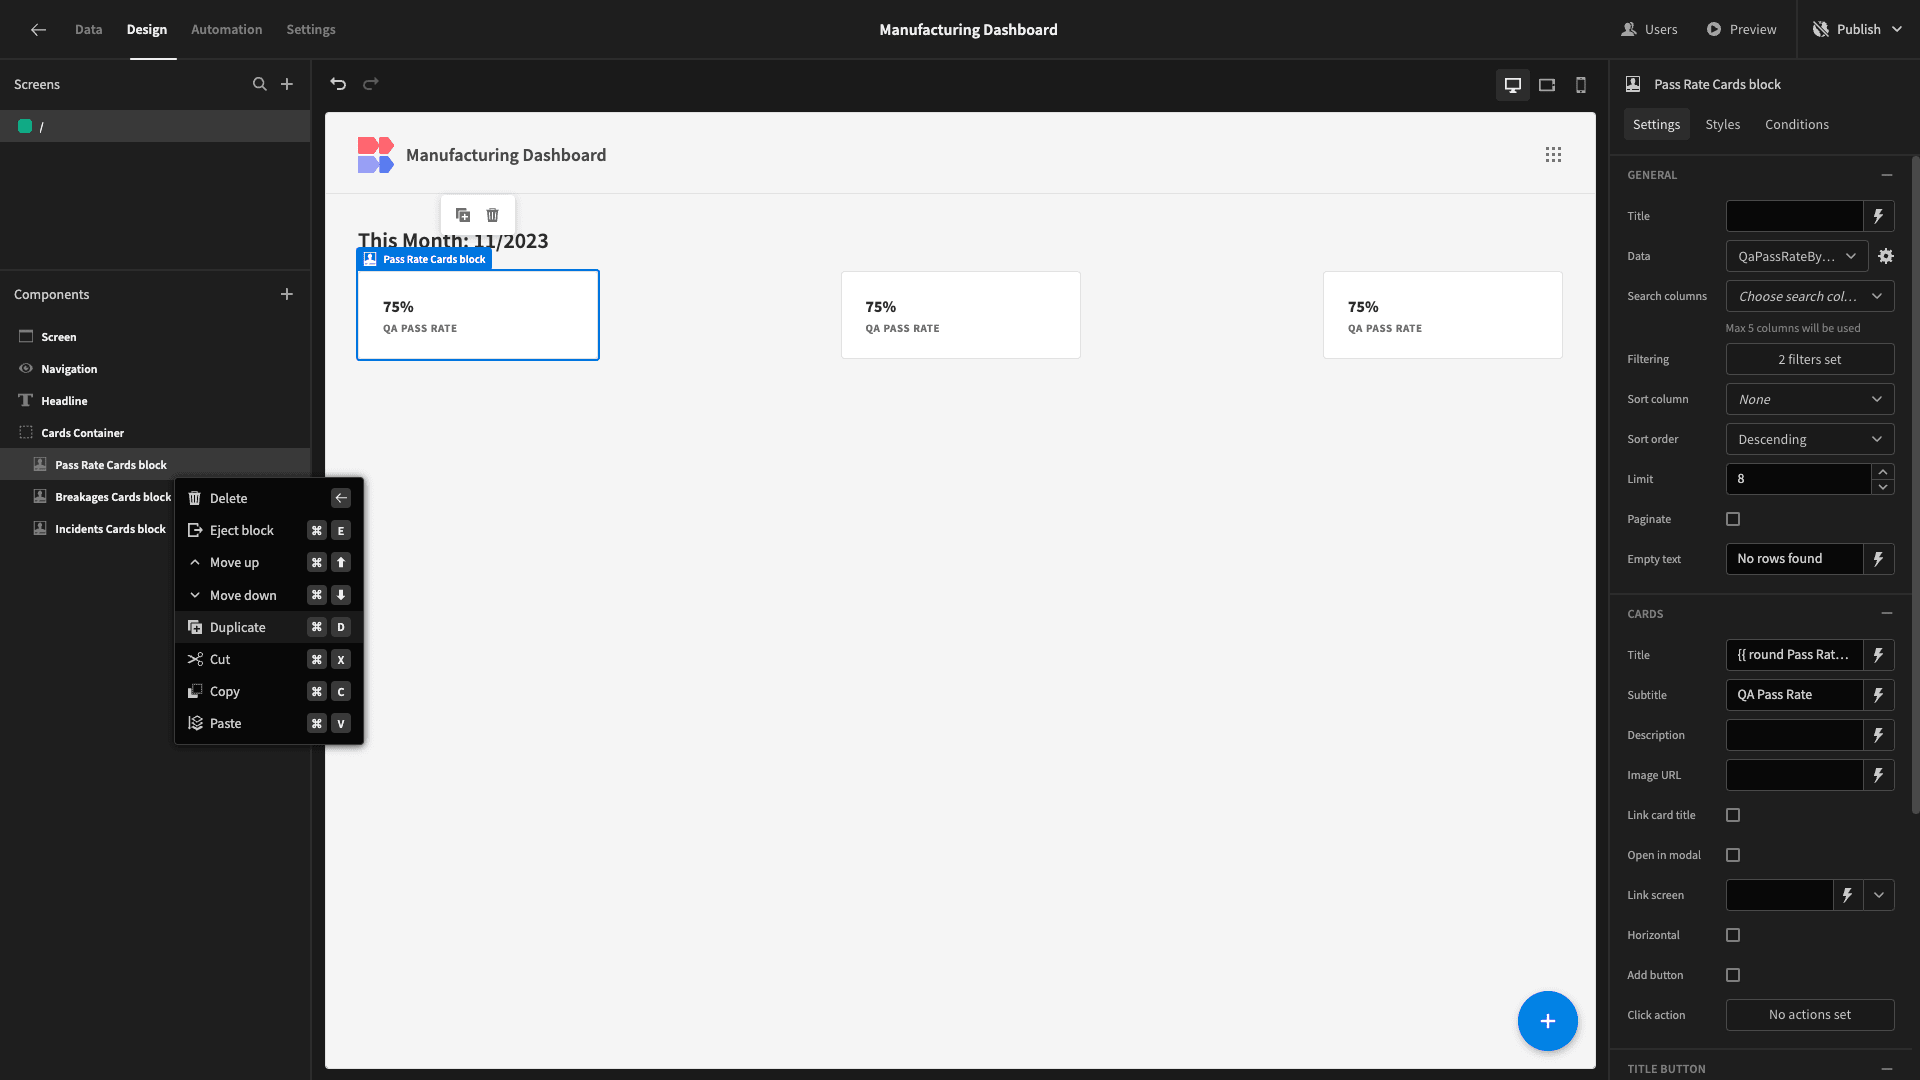The image size is (1920, 1080).
Task: Enable Link card title checkbox
Action: (1733, 815)
